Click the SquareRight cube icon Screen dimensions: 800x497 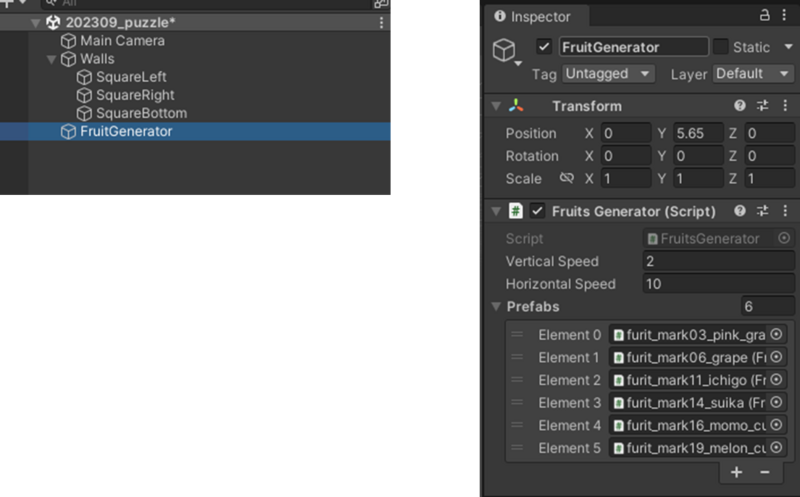tap(84, 95)
